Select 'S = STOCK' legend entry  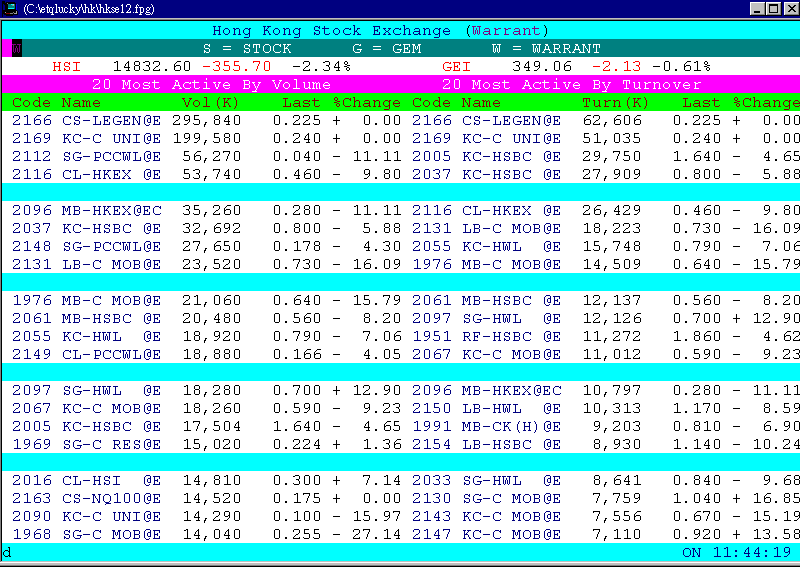tap(247, 48)
